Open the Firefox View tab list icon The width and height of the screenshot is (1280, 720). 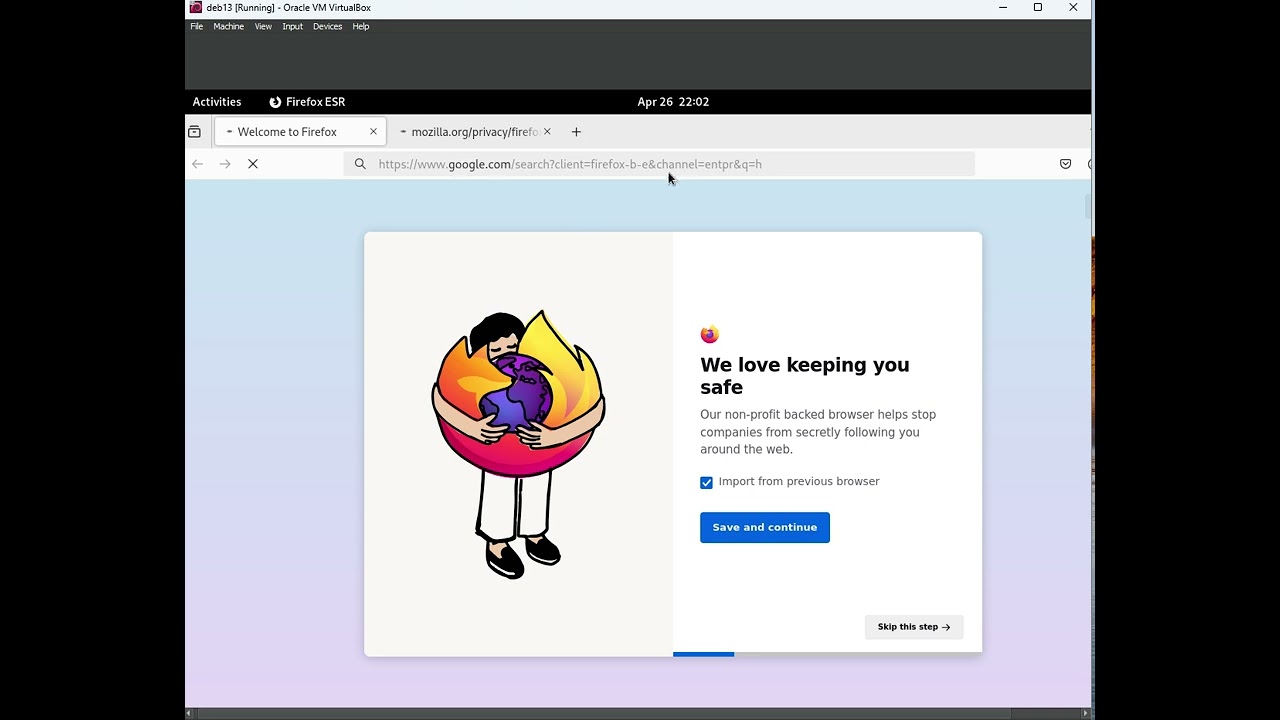click(194, 132)
